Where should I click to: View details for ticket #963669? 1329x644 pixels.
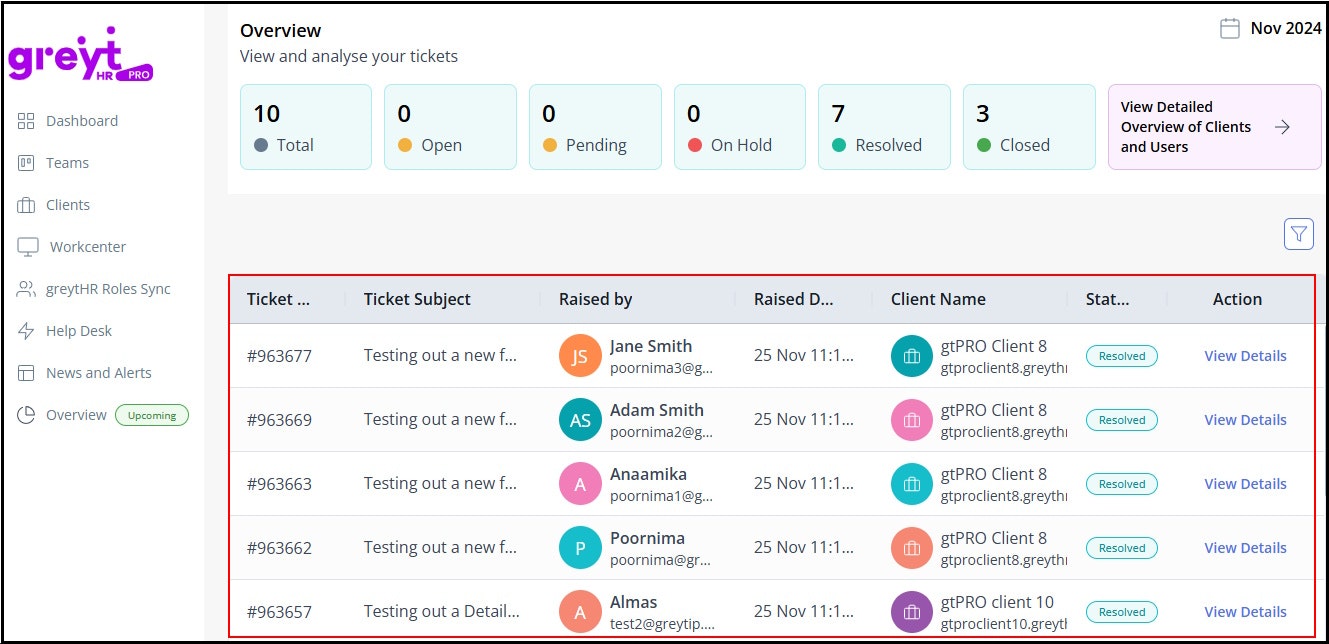click(1245, 420)
